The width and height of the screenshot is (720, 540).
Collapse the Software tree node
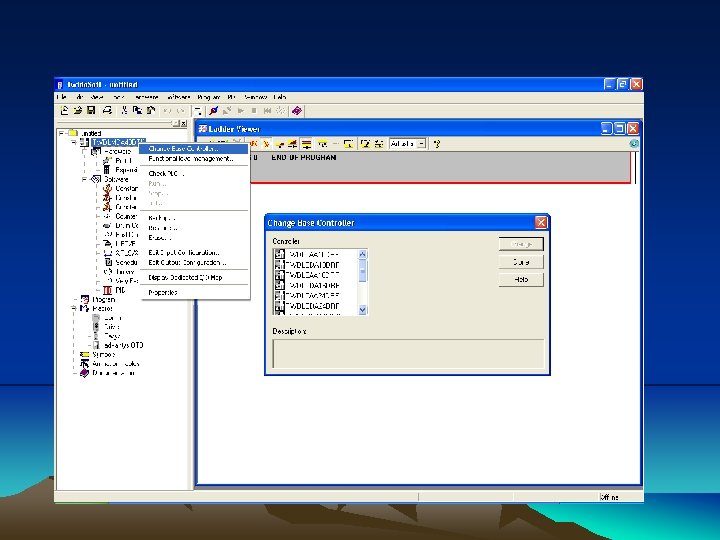(x=85, y=179)
